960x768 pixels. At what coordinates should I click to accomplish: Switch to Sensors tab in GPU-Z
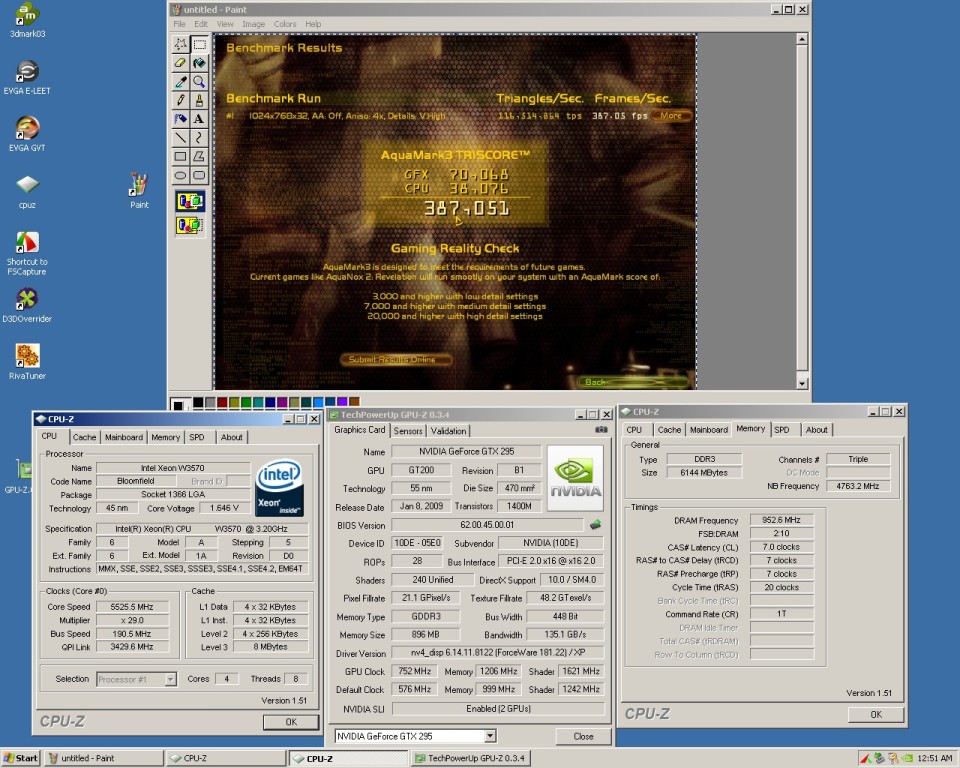point(408,431)
